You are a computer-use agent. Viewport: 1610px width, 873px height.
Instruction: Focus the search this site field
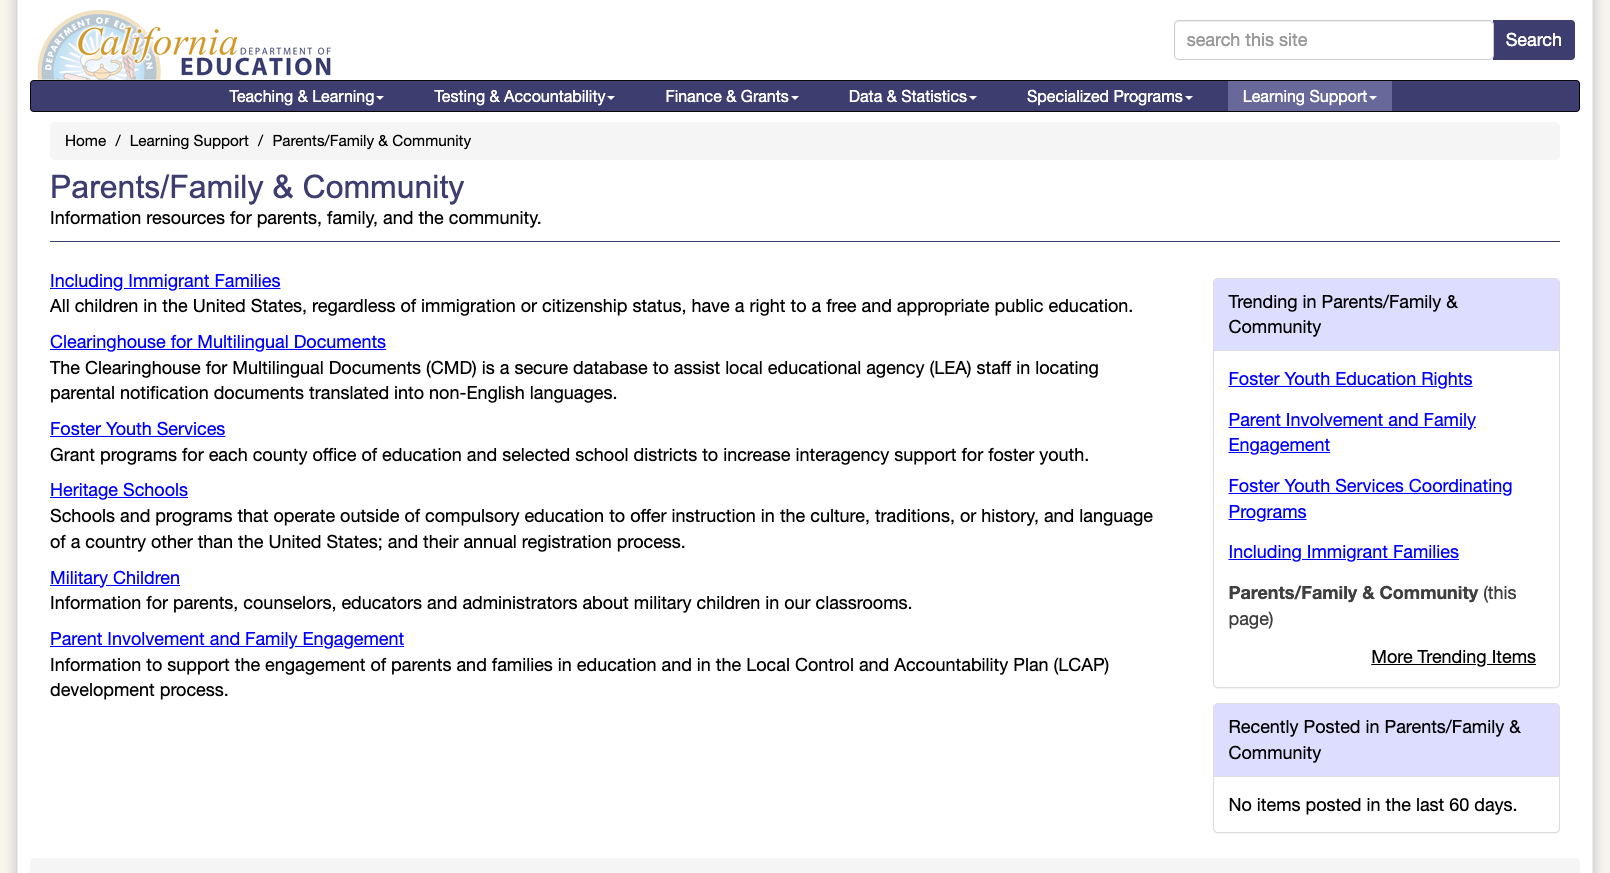click(1333, 40)
